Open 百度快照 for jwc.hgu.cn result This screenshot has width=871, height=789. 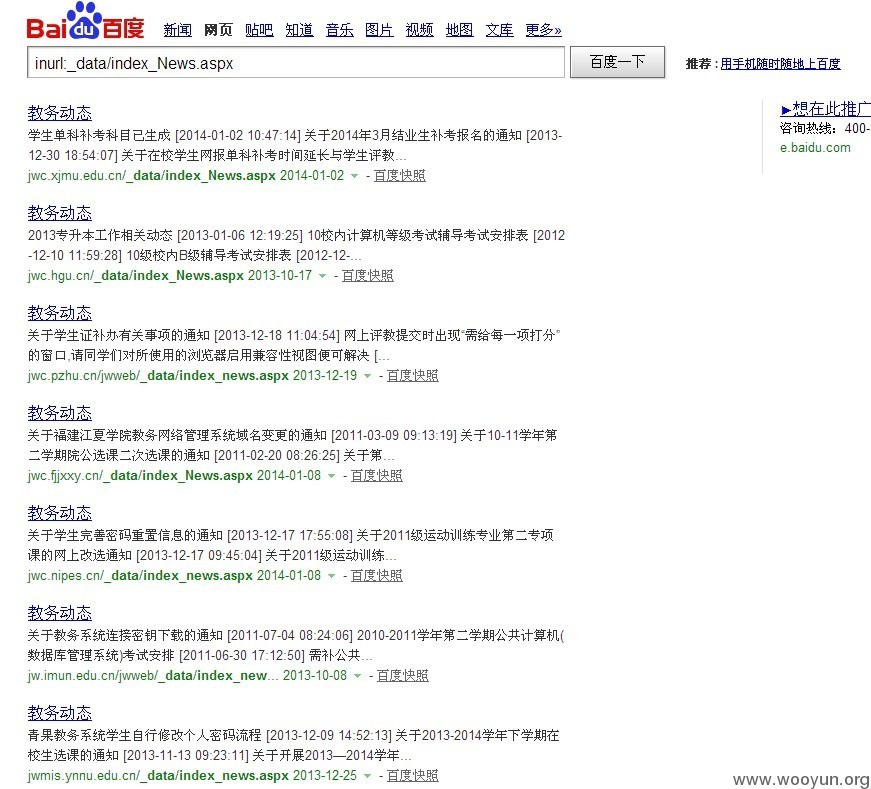pyautogui.click(x=367, y=276)
